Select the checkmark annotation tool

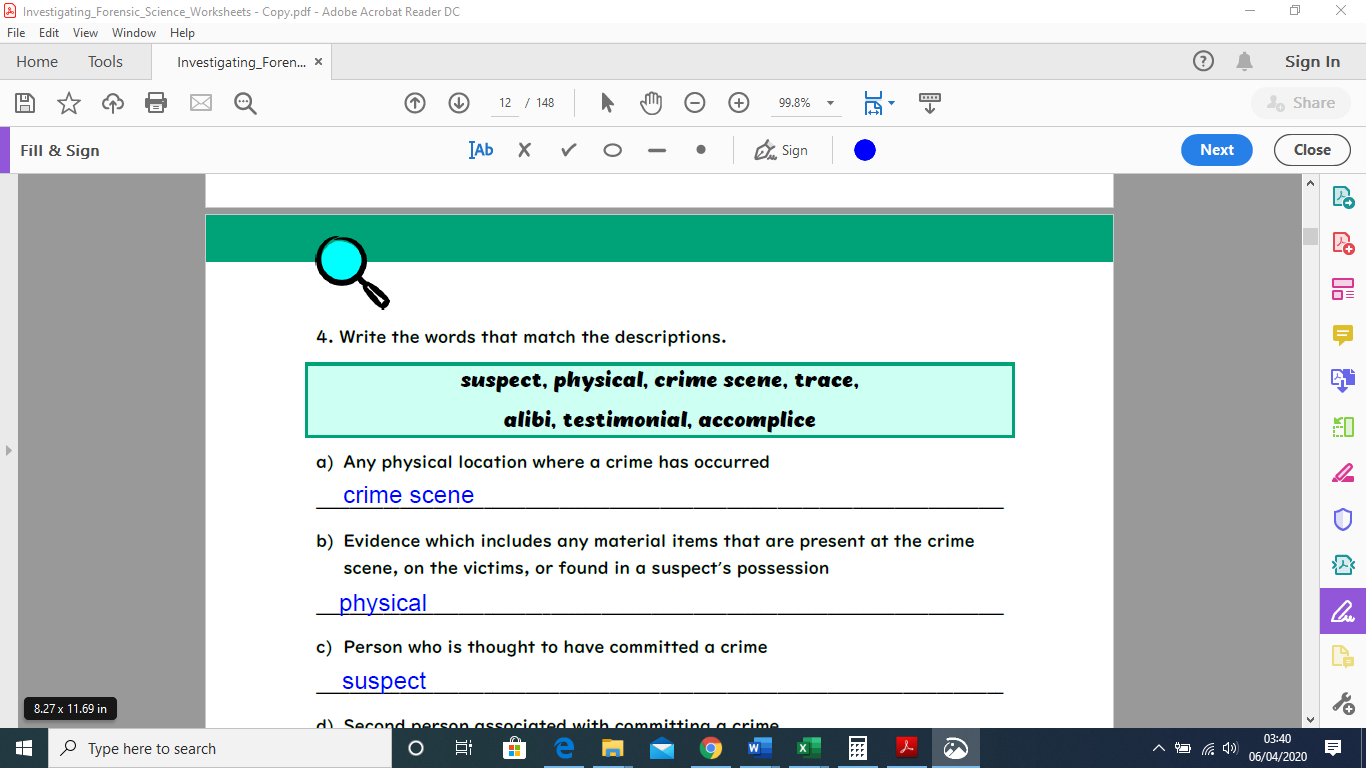568,150
